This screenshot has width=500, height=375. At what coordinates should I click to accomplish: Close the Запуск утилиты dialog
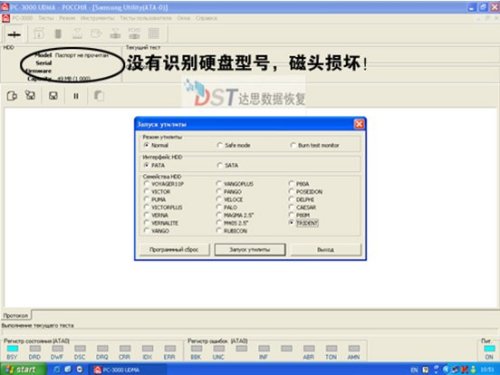click(x=359, y=124)
